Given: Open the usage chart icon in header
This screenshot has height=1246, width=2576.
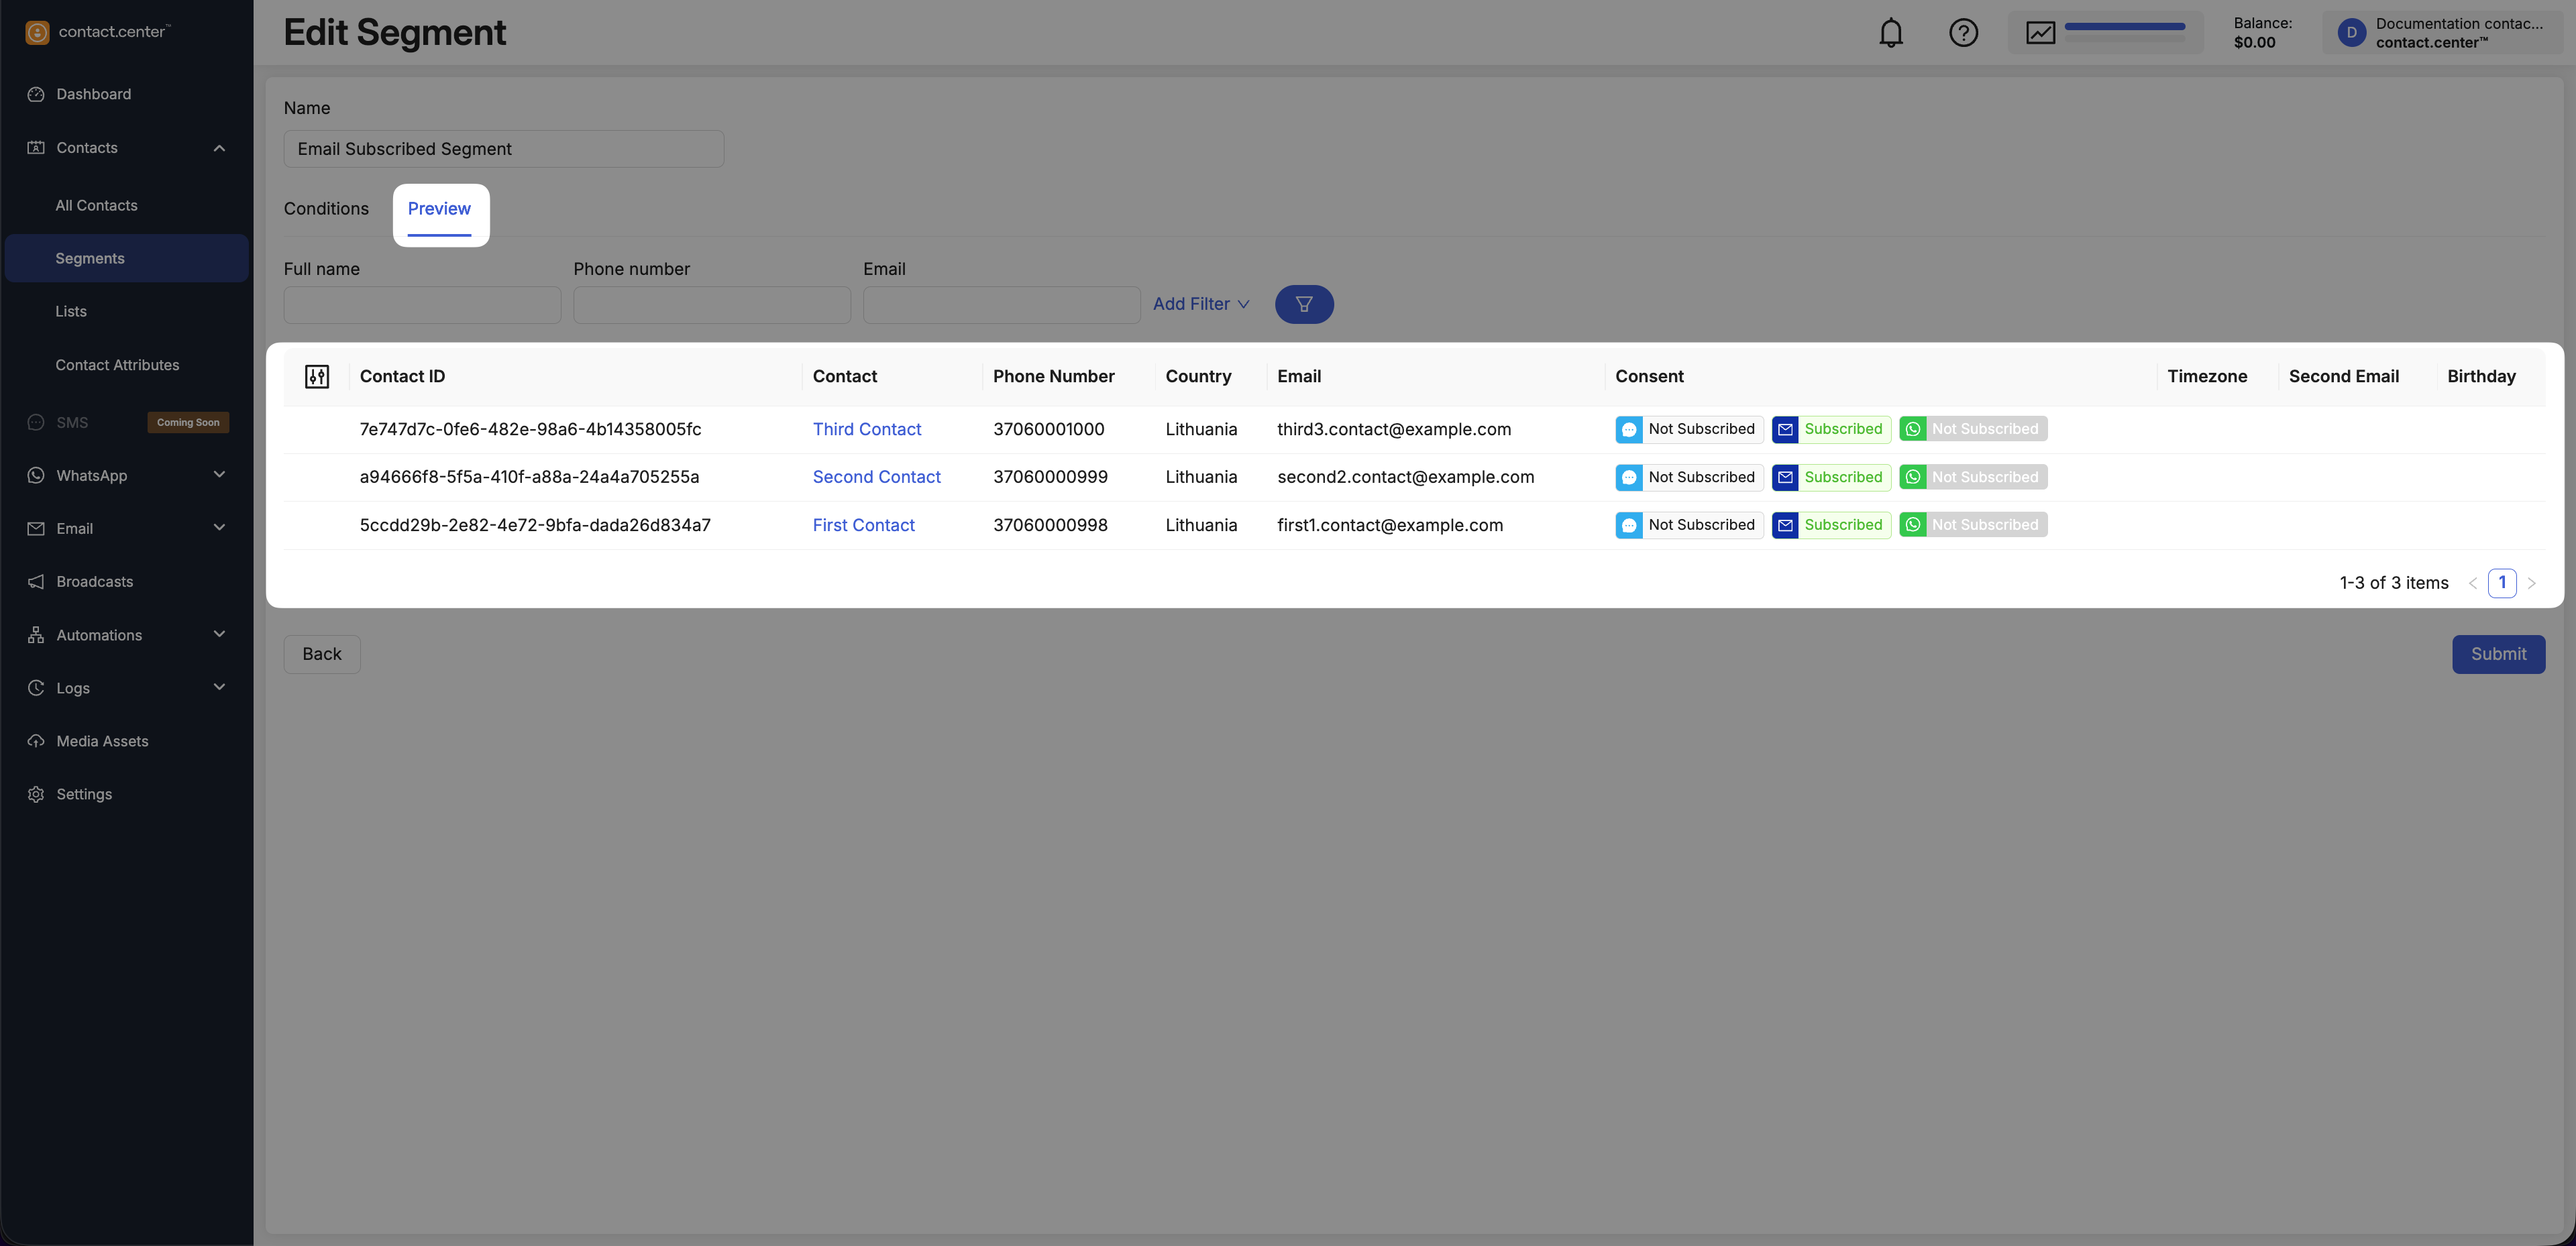Looking at the screenshot, I should pos(2040,33).
